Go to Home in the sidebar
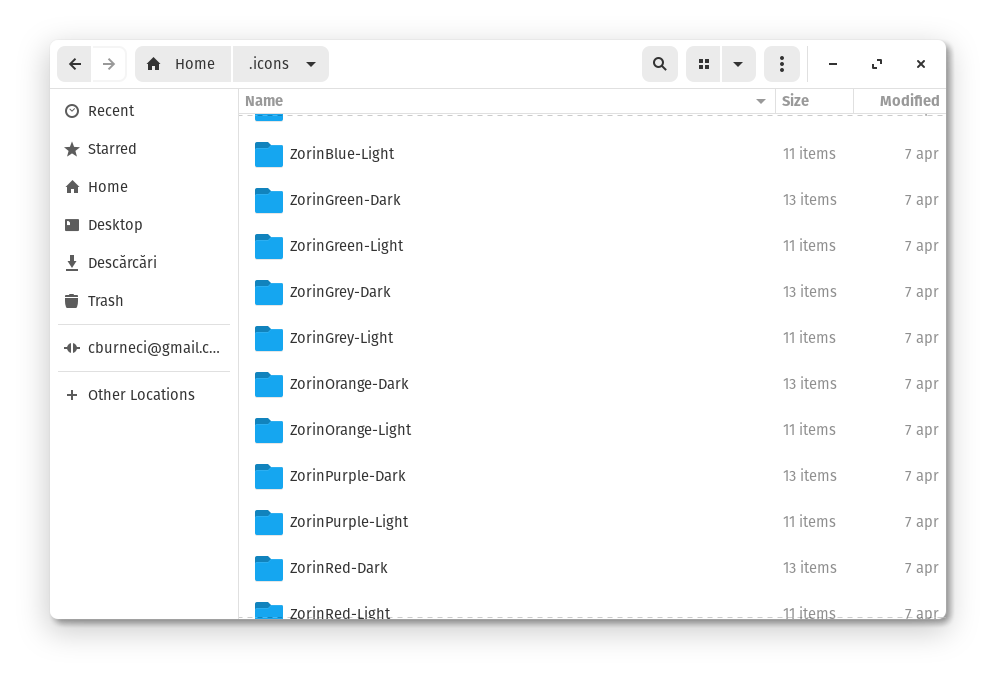The image size is (1000, 683). 144,187
